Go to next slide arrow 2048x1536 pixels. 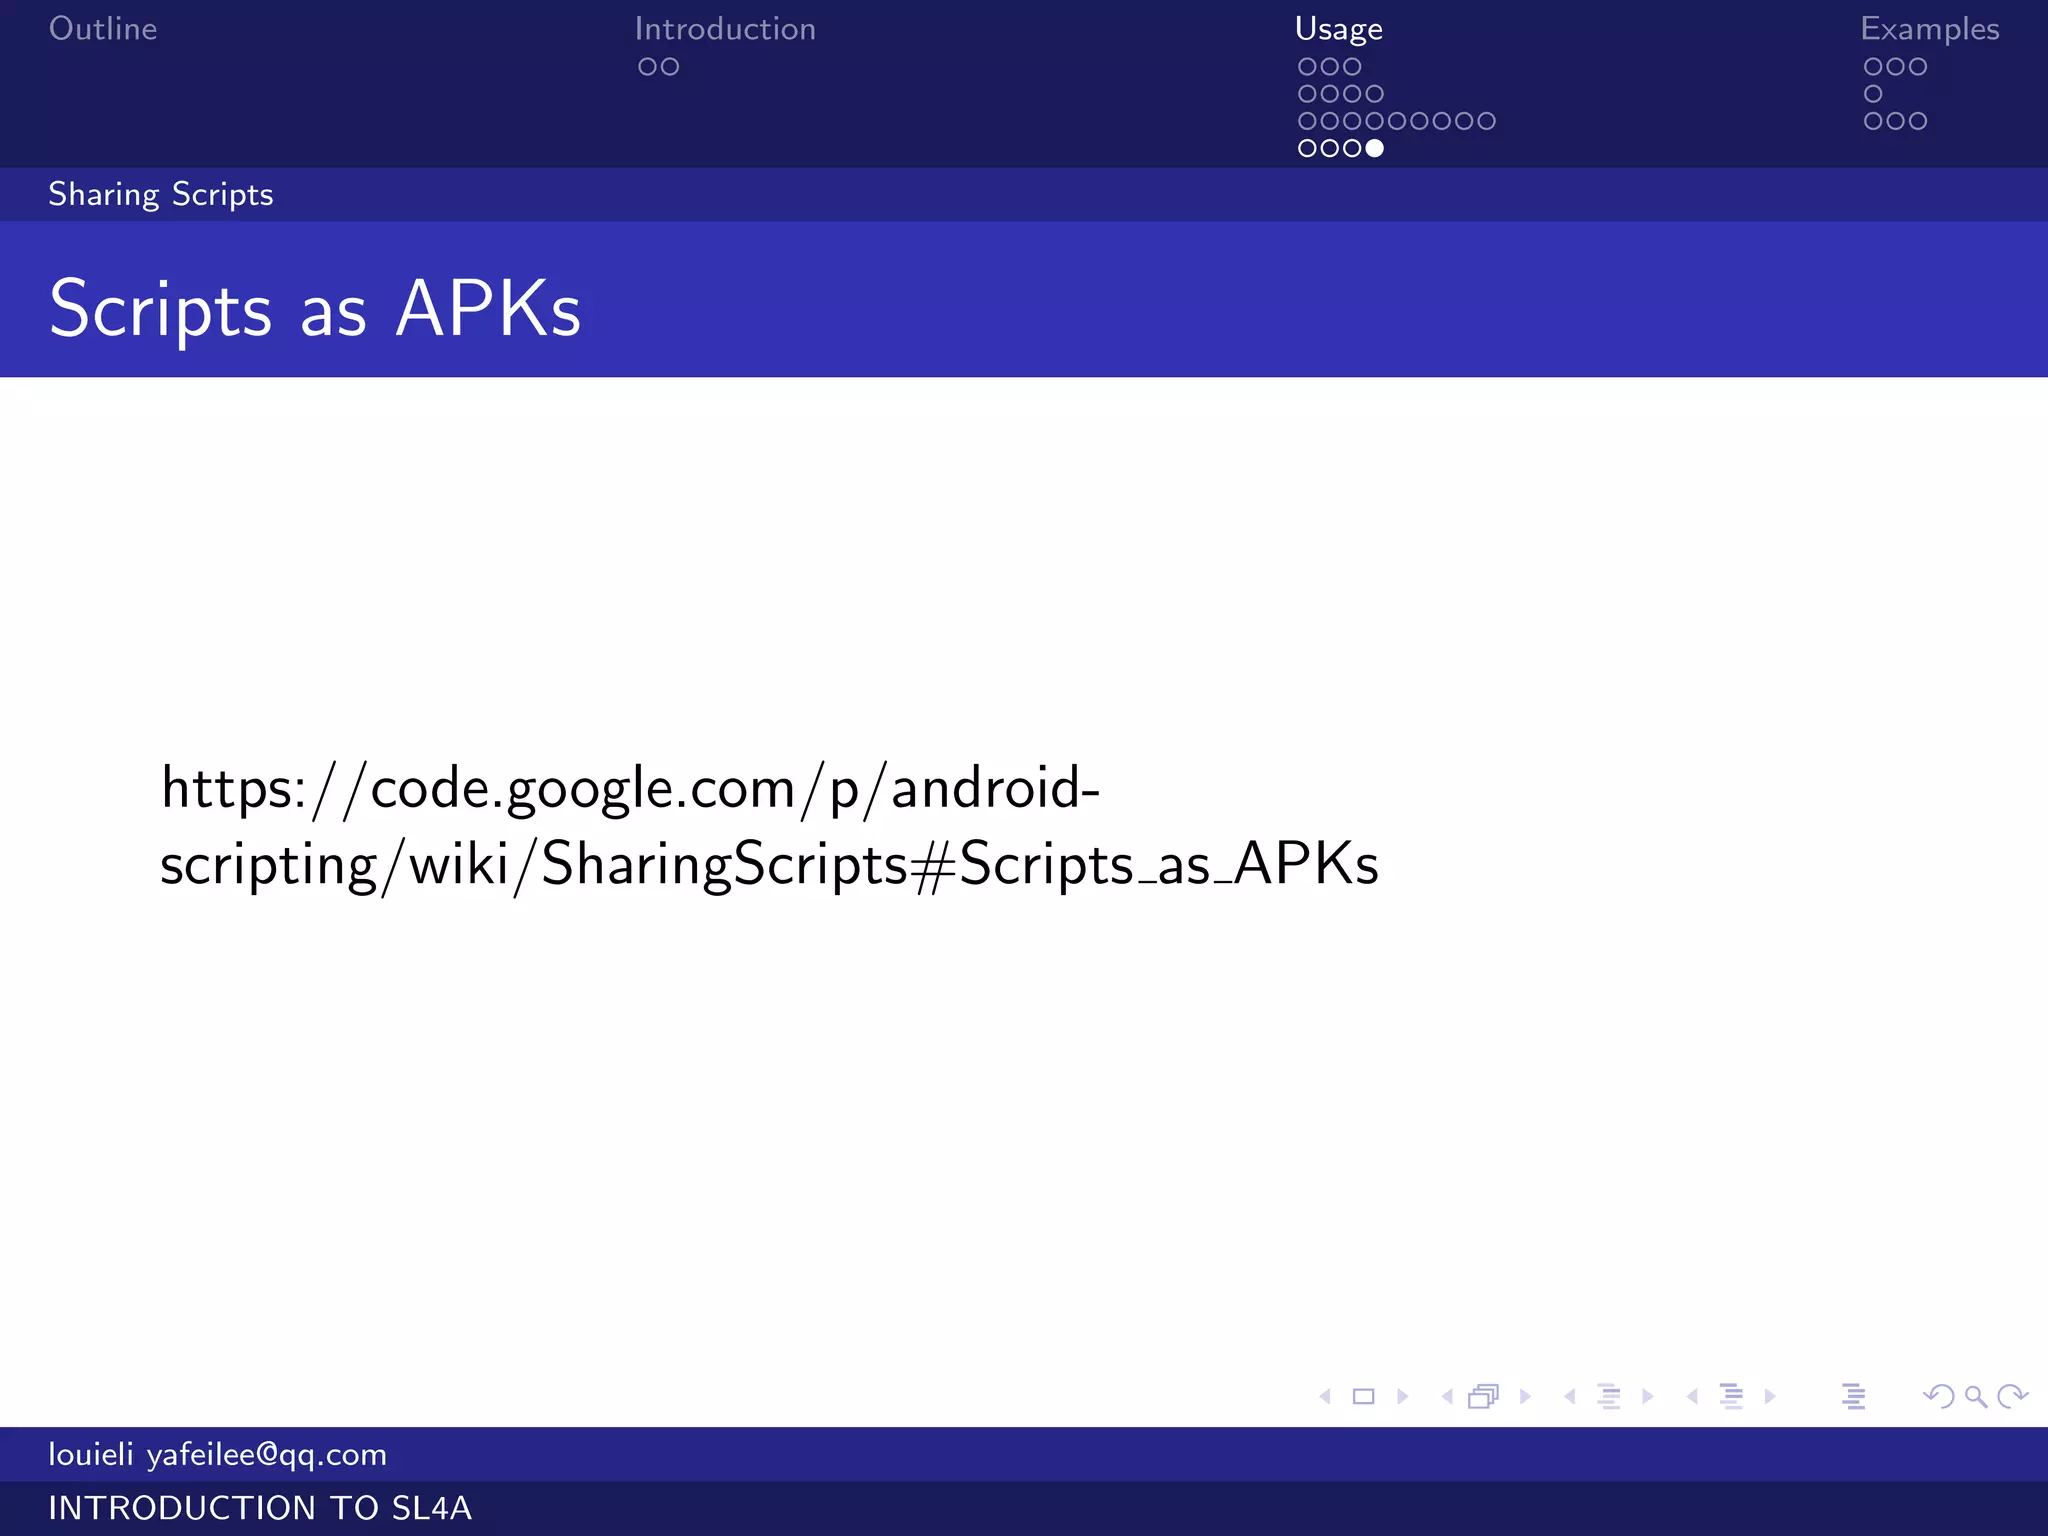(x=1402, y=1396)
